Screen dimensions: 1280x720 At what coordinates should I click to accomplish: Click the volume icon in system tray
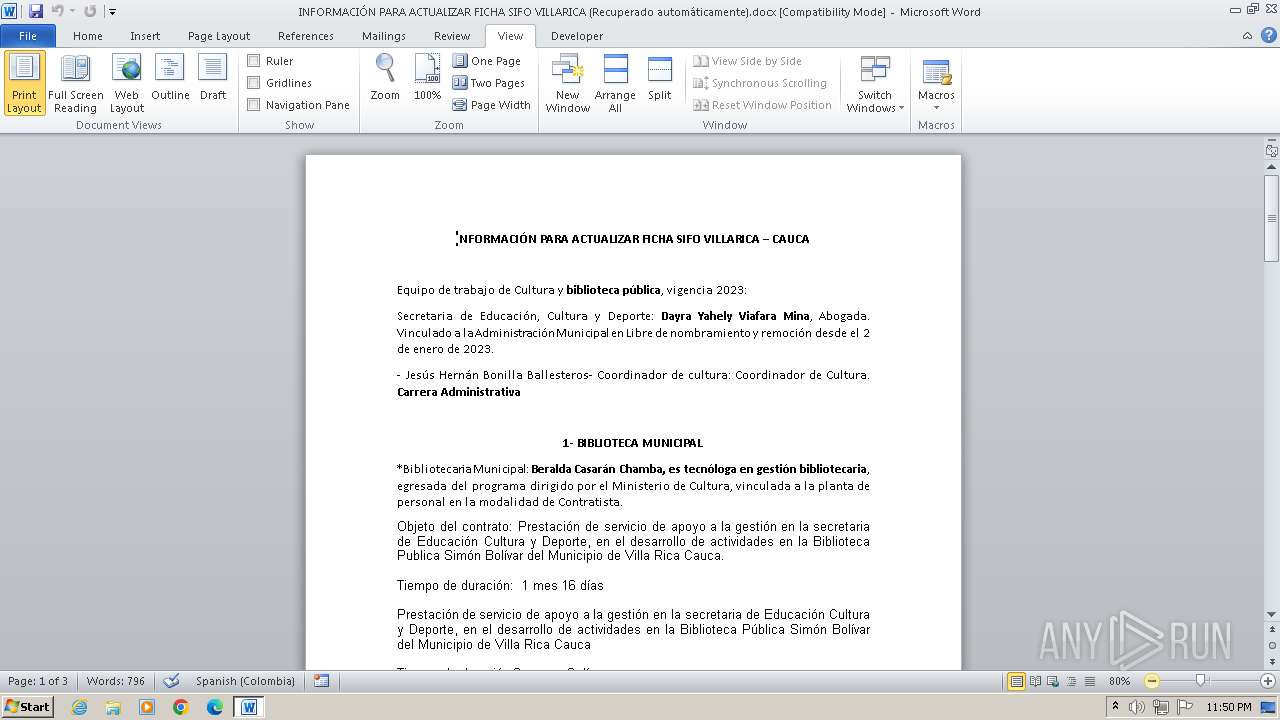[x=1137, y=707]
